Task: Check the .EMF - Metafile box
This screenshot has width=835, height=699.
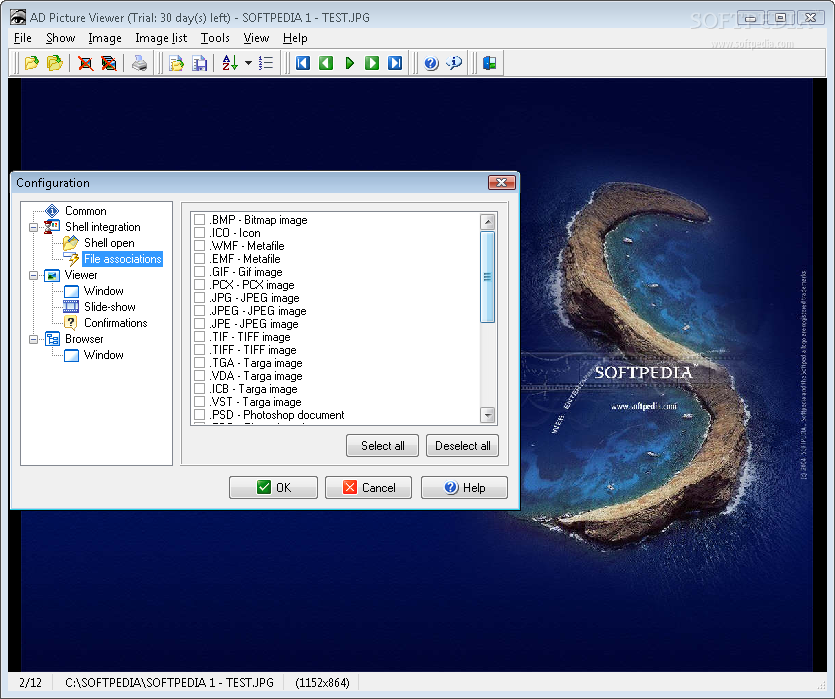Action: tap(200, 259)
